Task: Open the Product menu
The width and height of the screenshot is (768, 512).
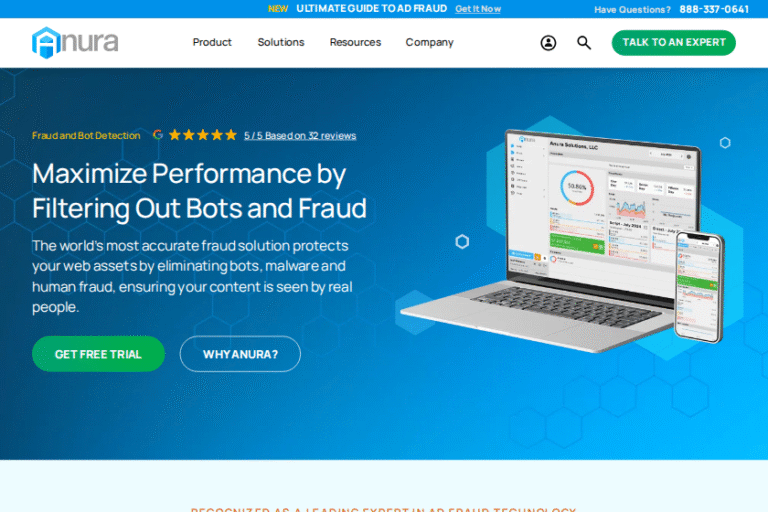Action: pyautogui.click(x=212, y=43)
